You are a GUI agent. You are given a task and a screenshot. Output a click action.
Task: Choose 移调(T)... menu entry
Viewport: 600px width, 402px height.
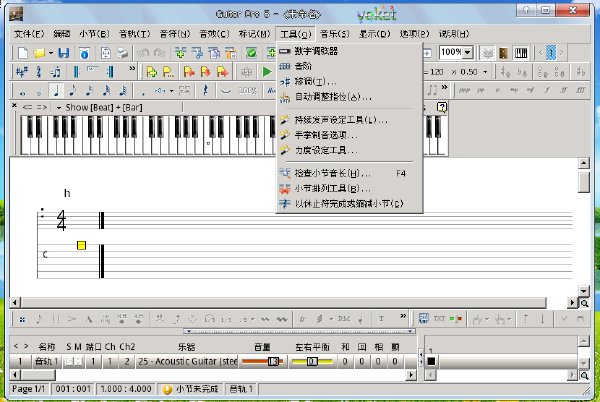click(x=349, y=81)
